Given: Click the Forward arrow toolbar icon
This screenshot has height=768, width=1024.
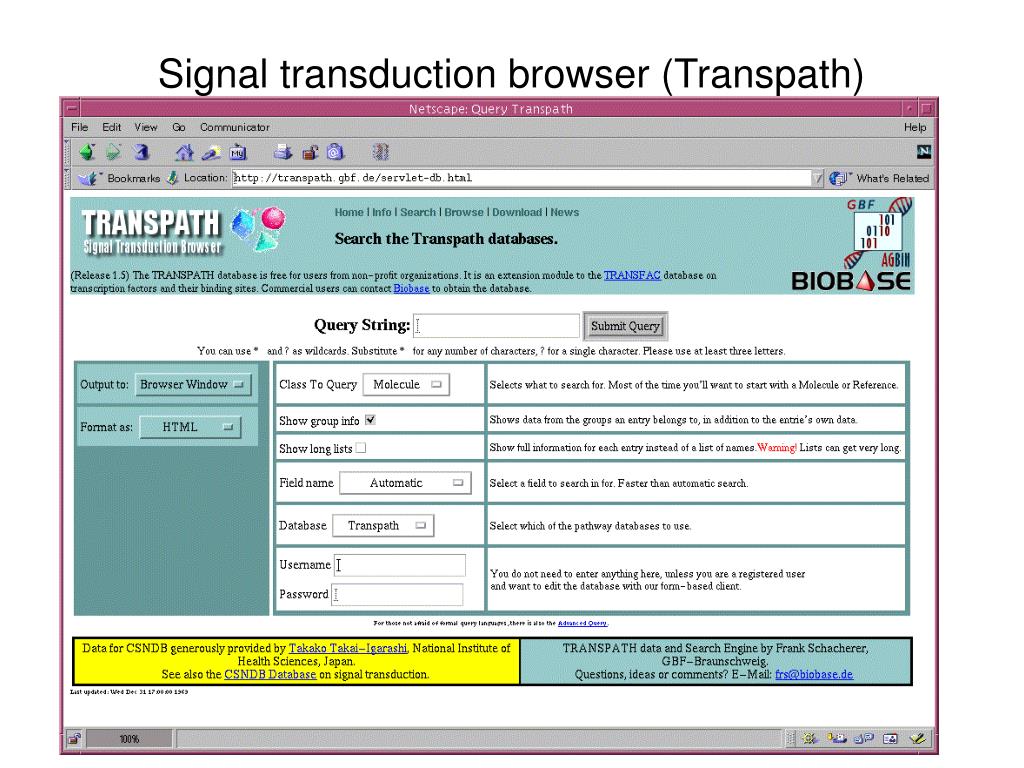Looking at the screenshot, I should (x=114, y=152).
